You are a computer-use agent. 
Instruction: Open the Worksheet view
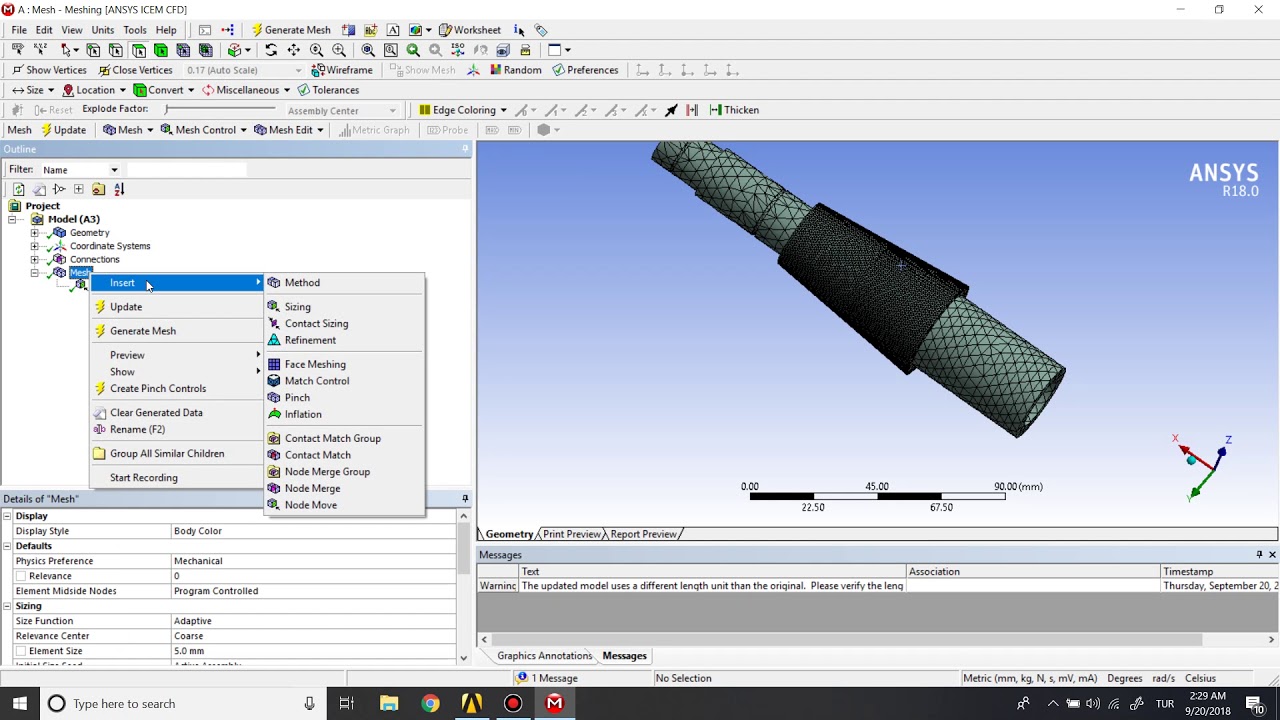tap(470, 30)
